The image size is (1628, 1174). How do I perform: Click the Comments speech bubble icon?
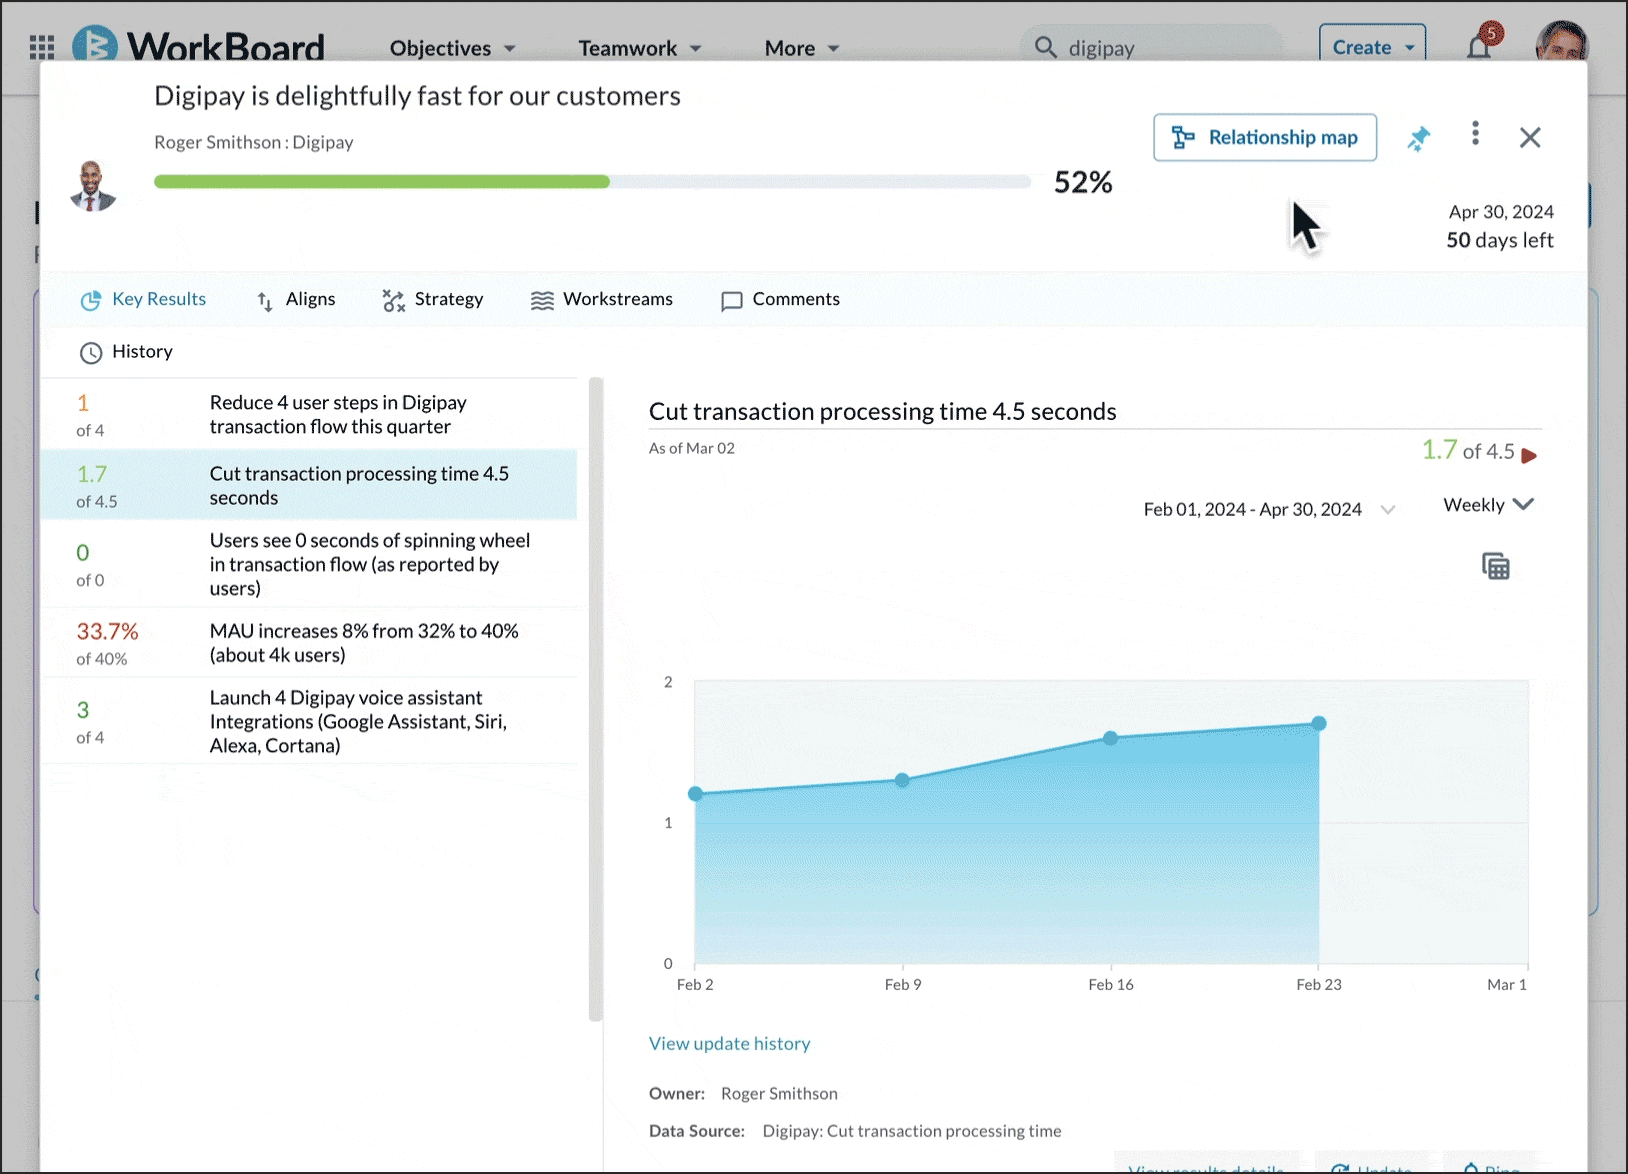click(x=732, y=301)
